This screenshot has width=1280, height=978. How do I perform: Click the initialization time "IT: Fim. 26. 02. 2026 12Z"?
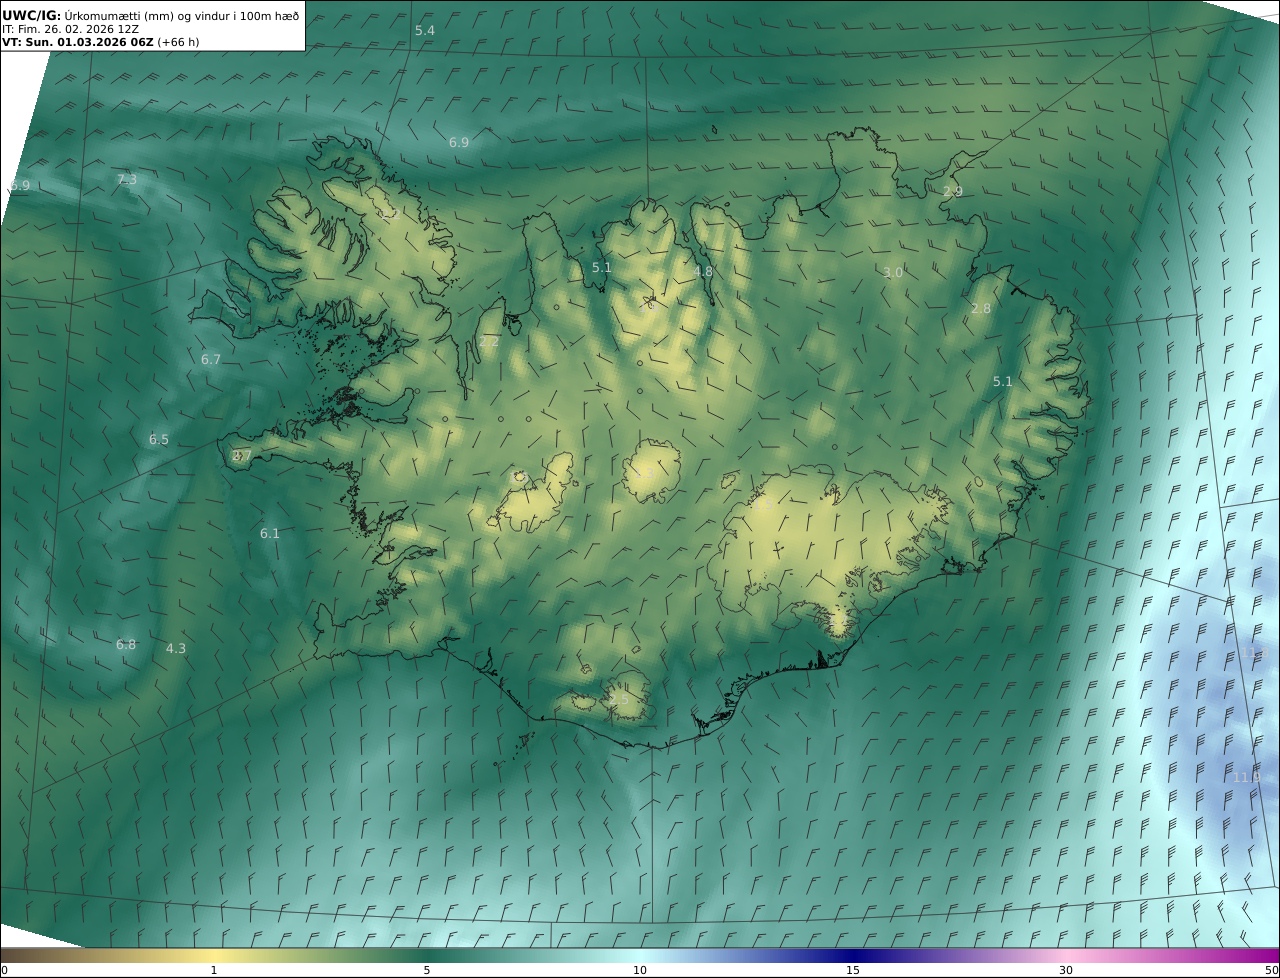click(x=71, y=29)
